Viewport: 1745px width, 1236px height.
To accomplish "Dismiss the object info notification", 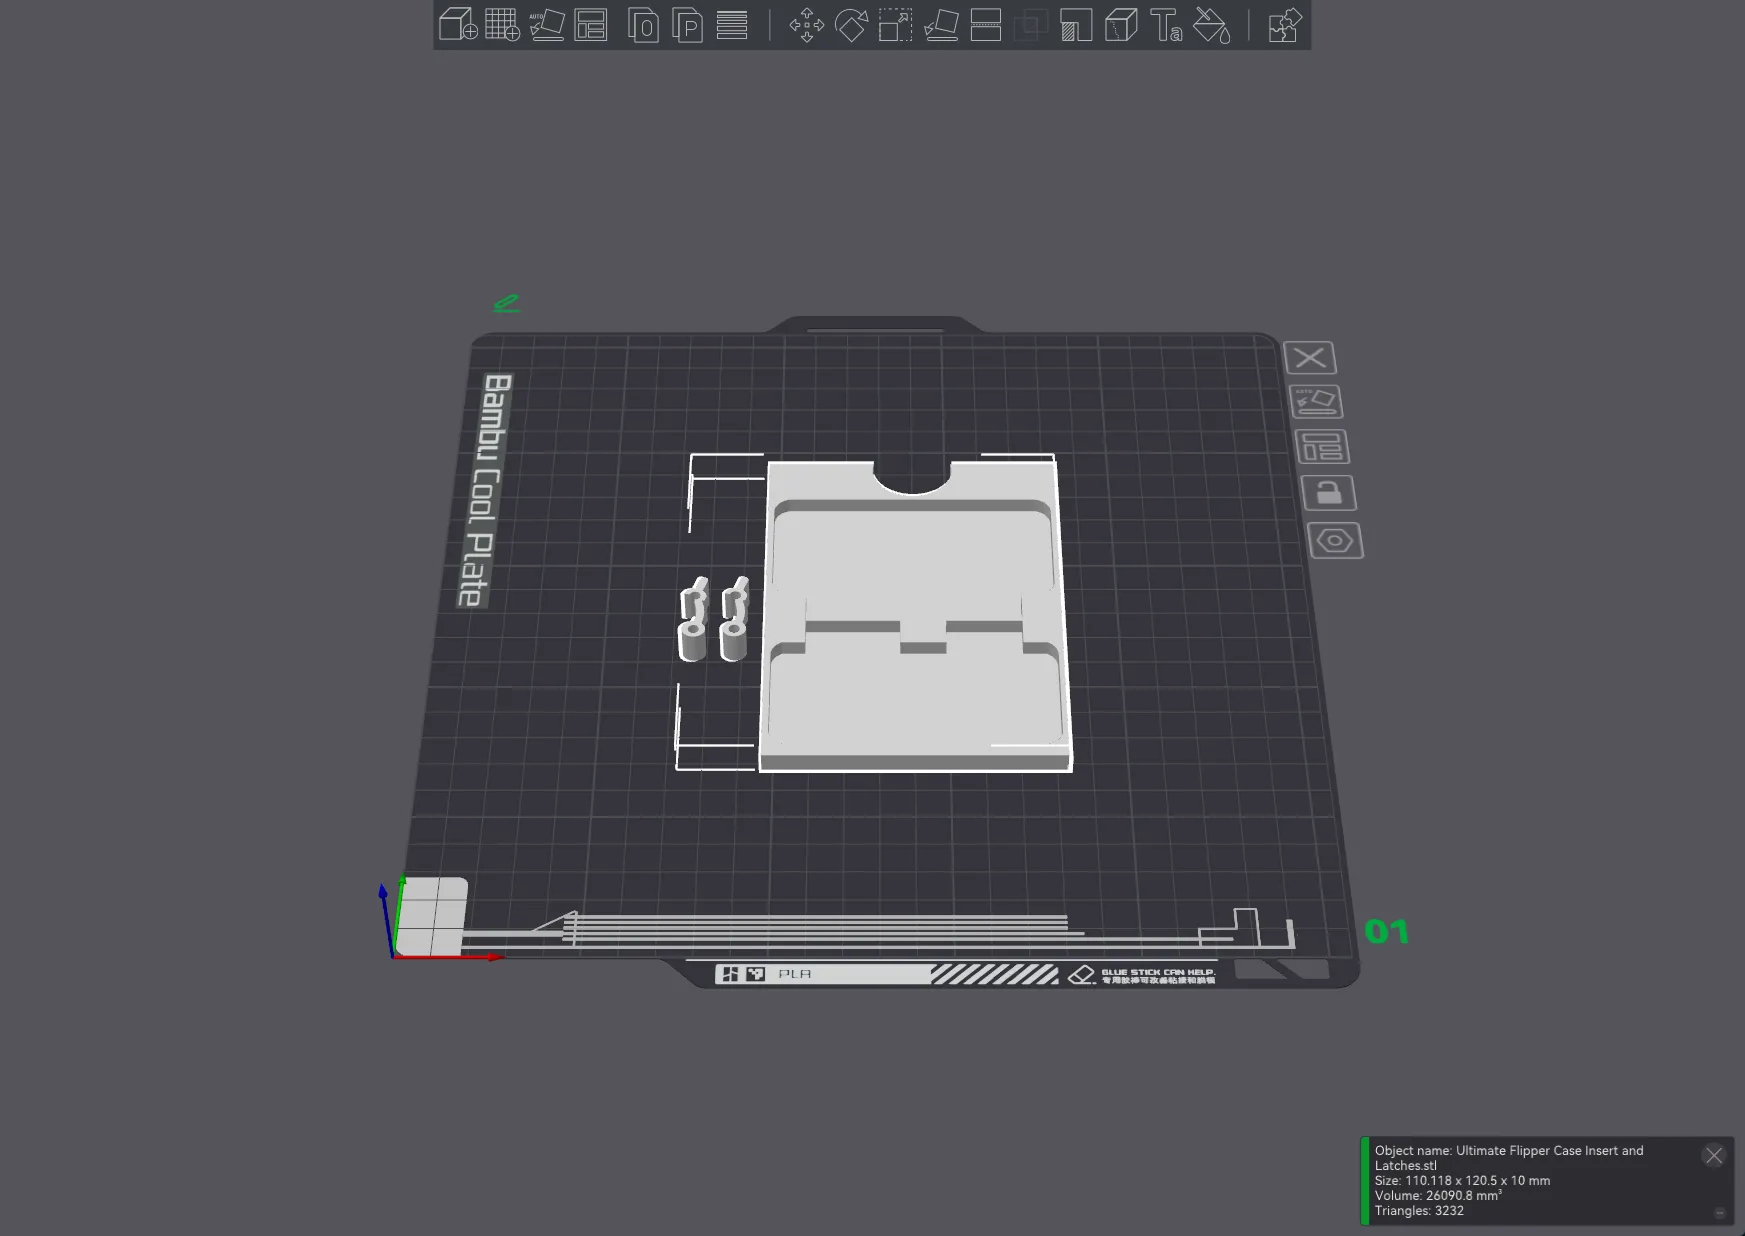I will [1713, 1156].
